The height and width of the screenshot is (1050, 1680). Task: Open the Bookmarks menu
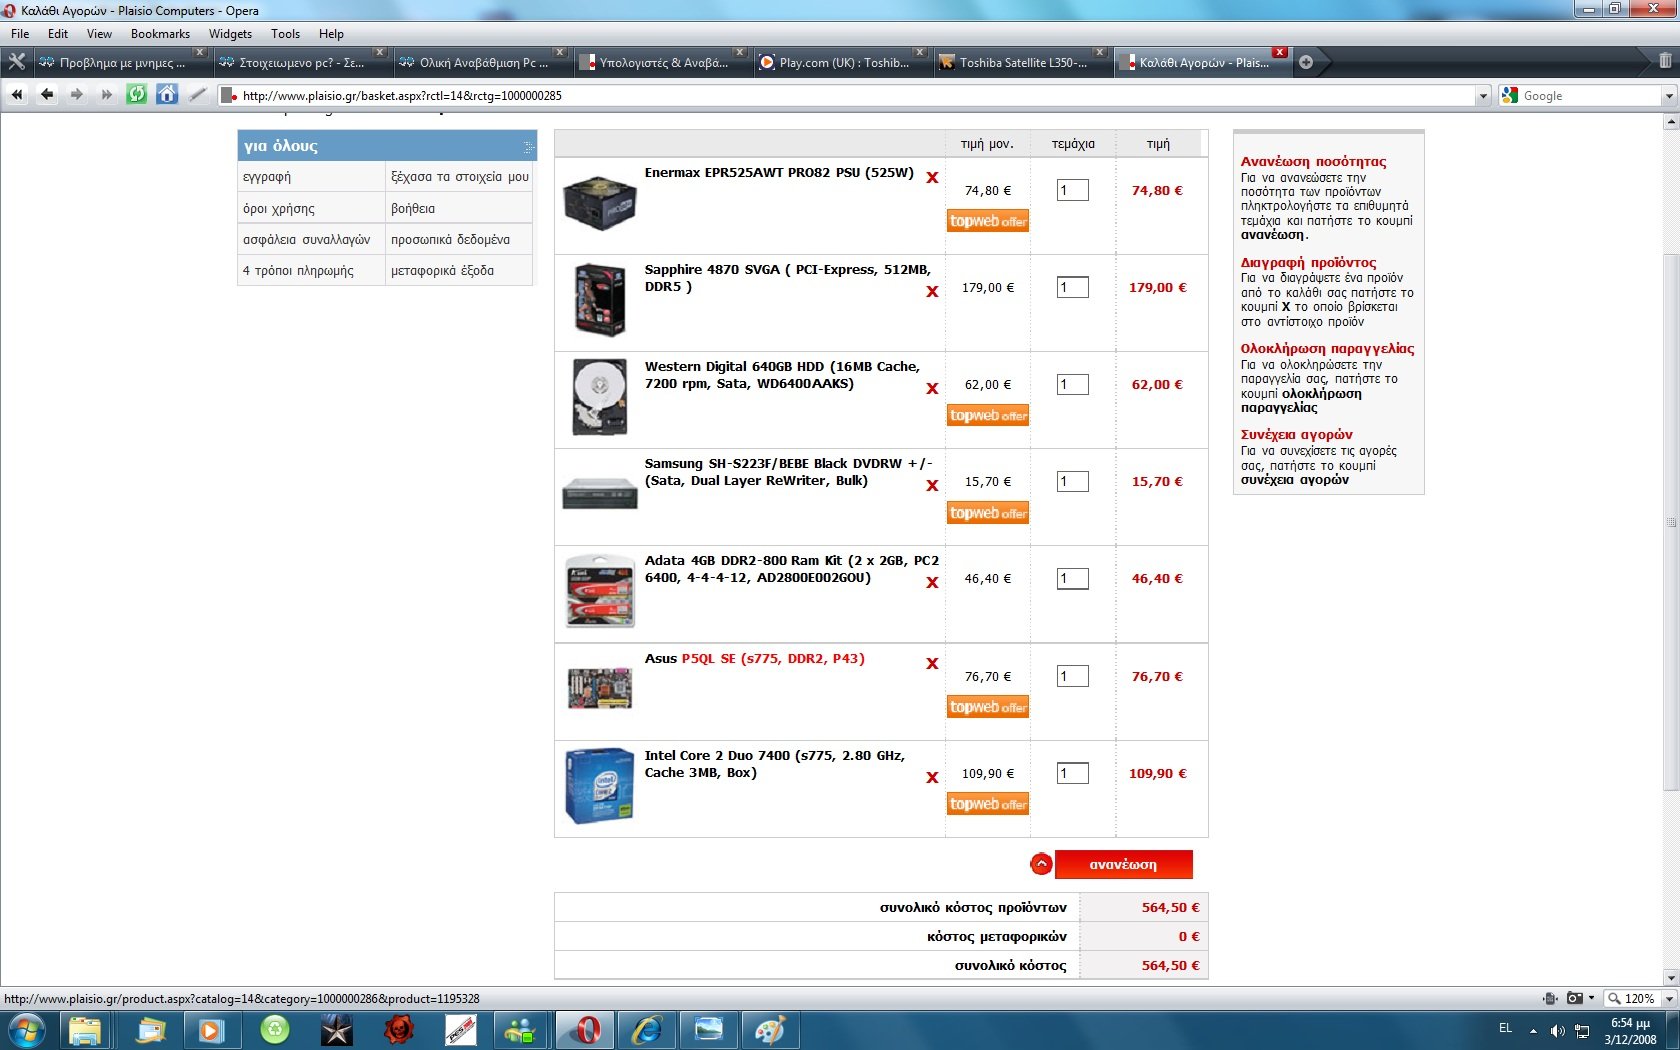point(160,34)
